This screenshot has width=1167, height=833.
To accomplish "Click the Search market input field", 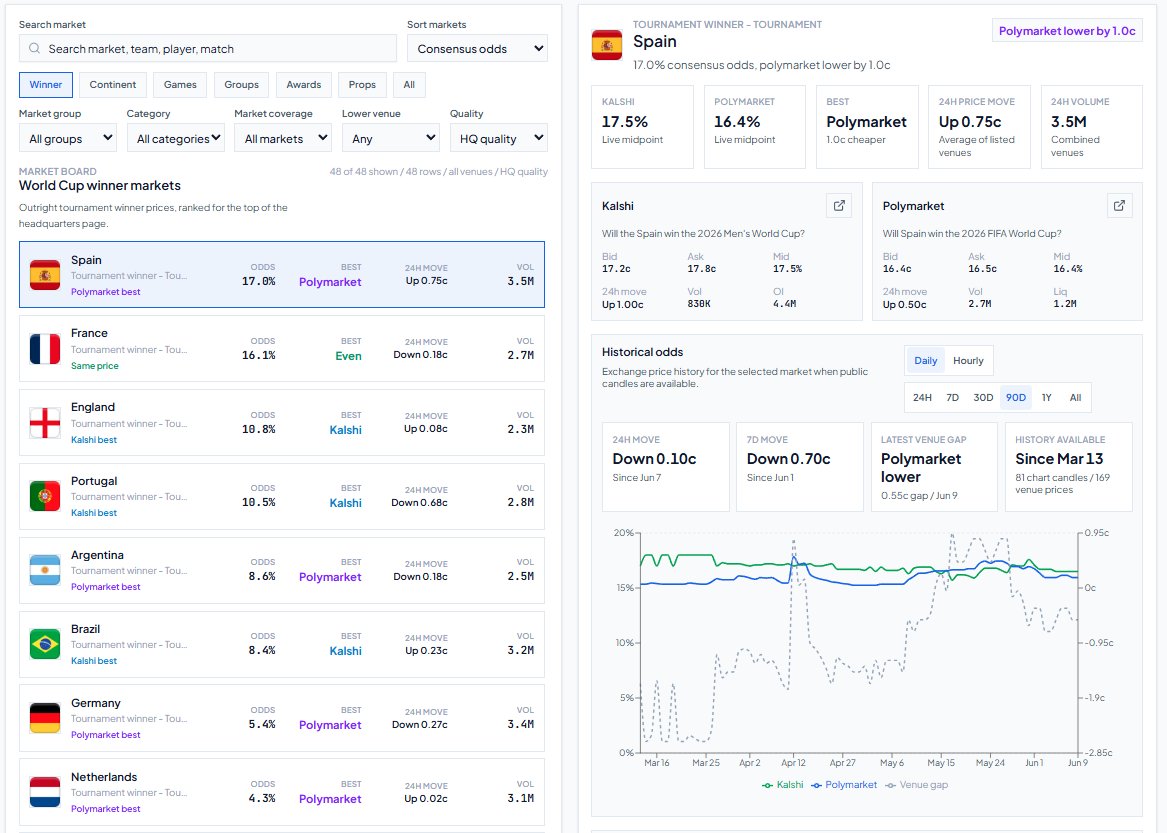I will click(208, 48).
